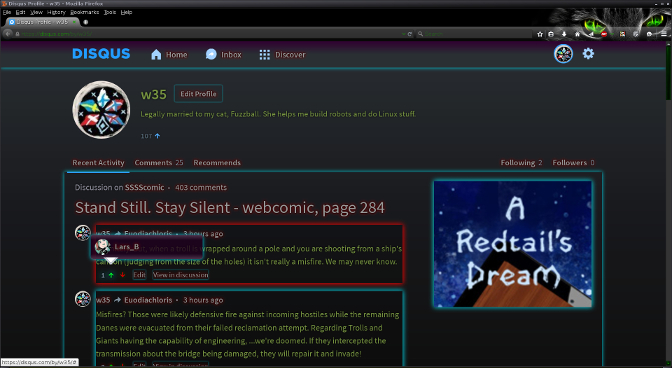Close the Disqus Profile browser tab
Screen dimensions: 672x368
click(x=75, y=21)
